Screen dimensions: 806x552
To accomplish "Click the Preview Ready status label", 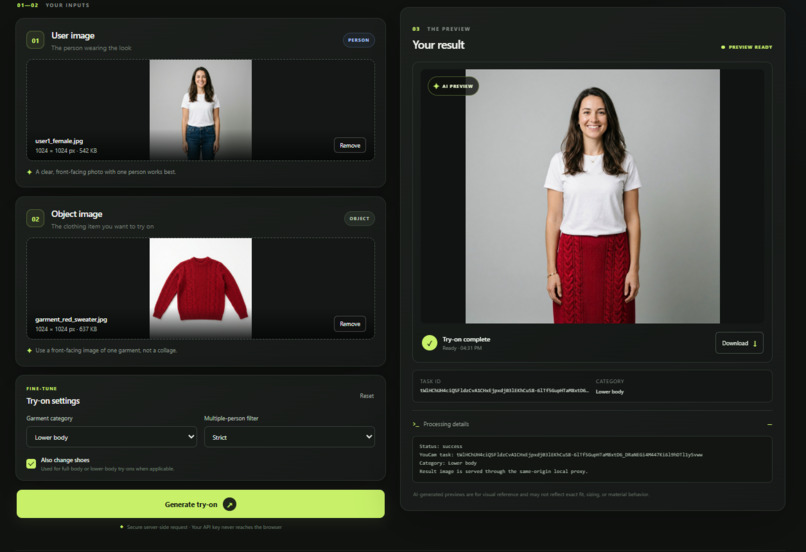I will click(750, 47).
